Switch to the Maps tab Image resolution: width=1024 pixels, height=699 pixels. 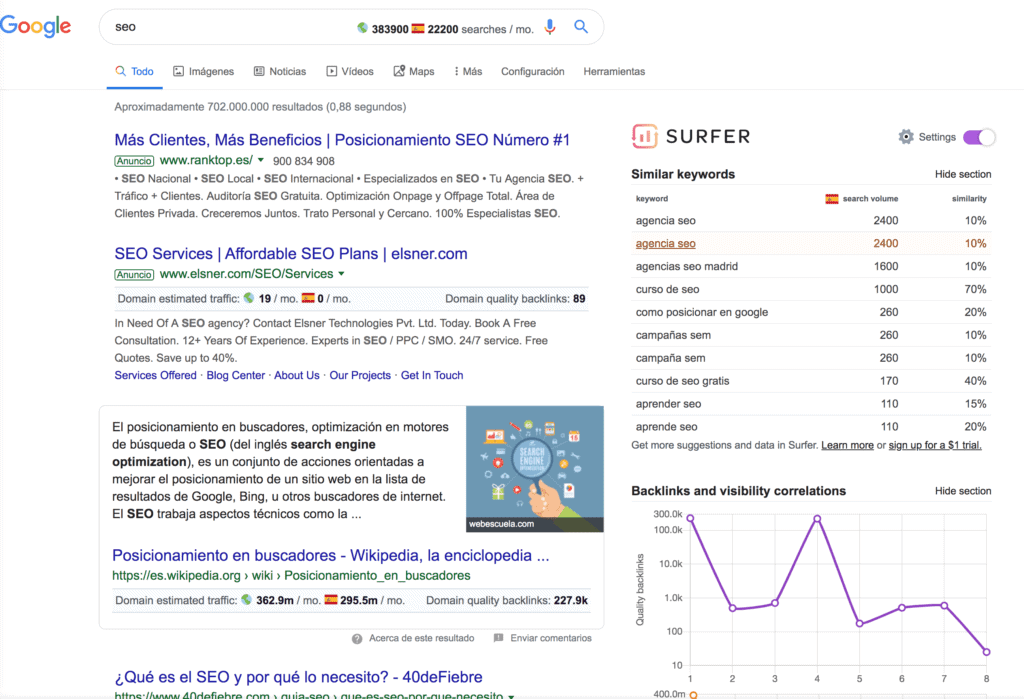coord(414,71)
